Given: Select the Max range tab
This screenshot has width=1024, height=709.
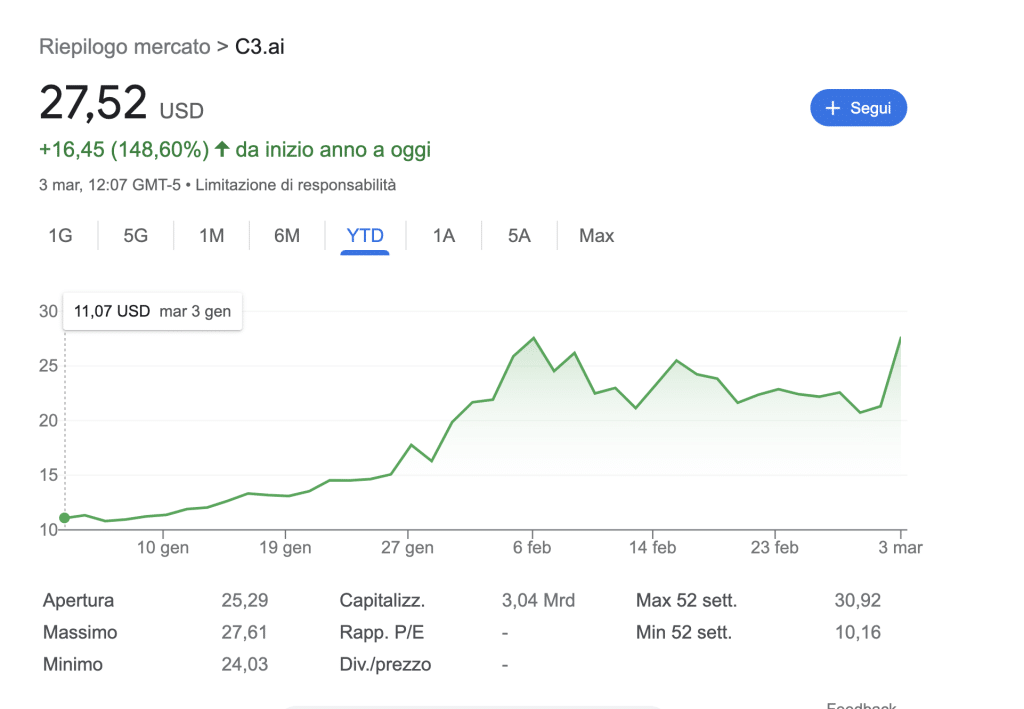Looking at the screenshot, I should pyautogui.click(x=596, y=236).
